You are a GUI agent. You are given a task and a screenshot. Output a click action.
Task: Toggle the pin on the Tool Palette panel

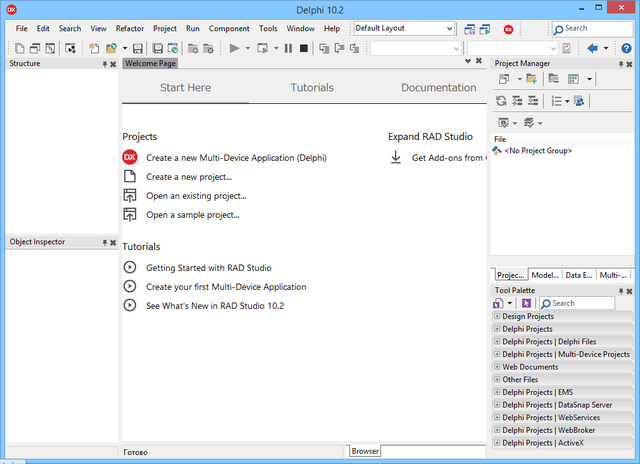[x=619, y=291]
